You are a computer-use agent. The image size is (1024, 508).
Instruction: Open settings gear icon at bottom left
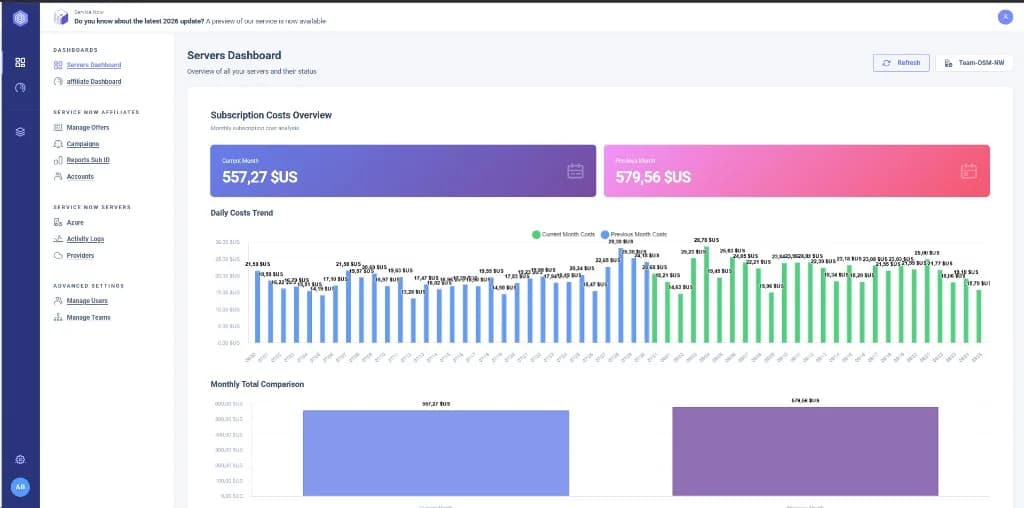point(20,460)
